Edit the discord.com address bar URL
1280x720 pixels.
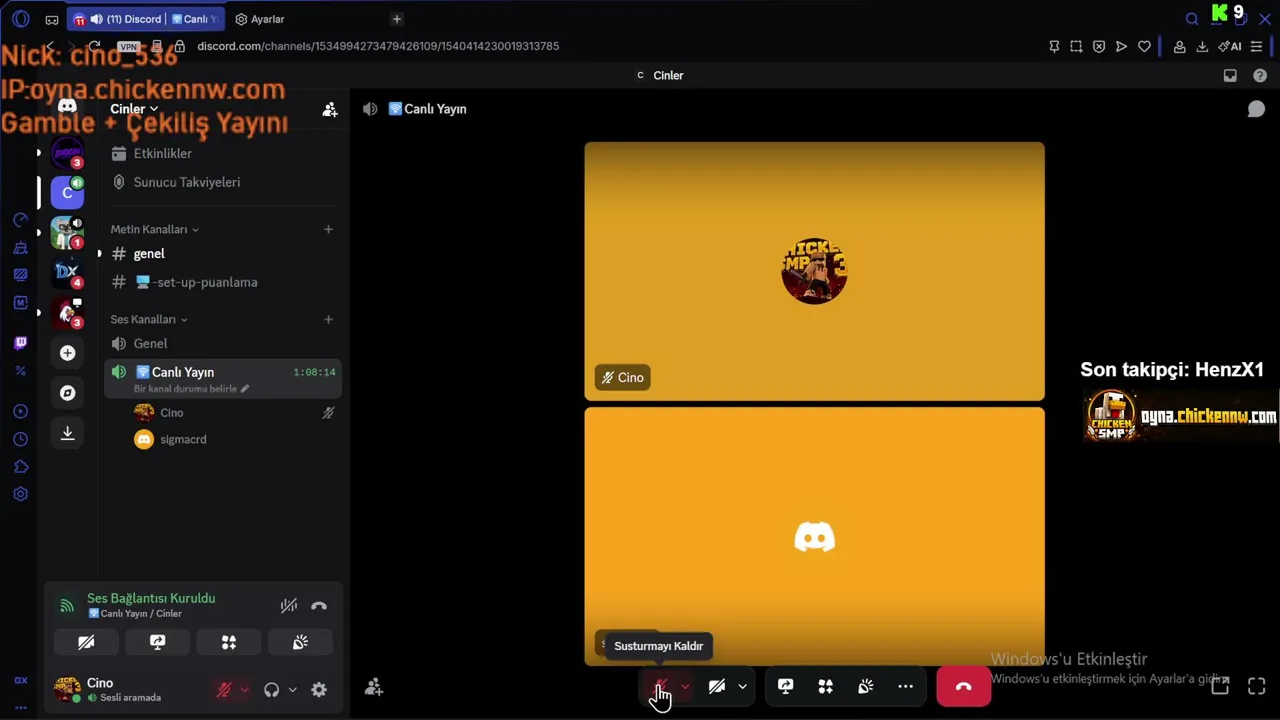coord(378,46)
